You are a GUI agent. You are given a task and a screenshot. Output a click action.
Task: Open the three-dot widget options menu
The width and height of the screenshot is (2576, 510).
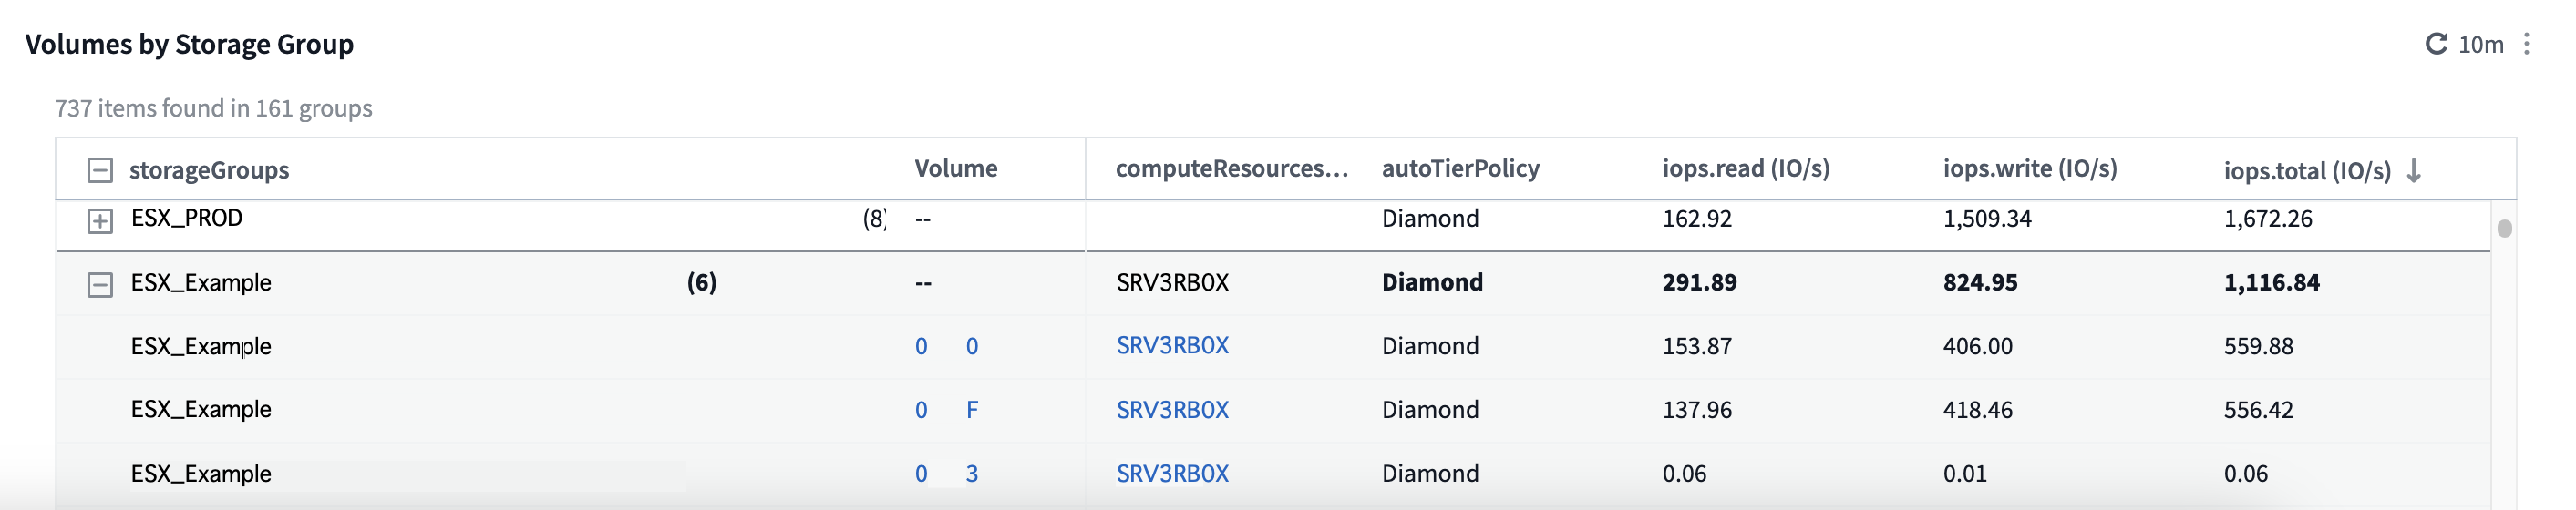[x=2526, y=44]
